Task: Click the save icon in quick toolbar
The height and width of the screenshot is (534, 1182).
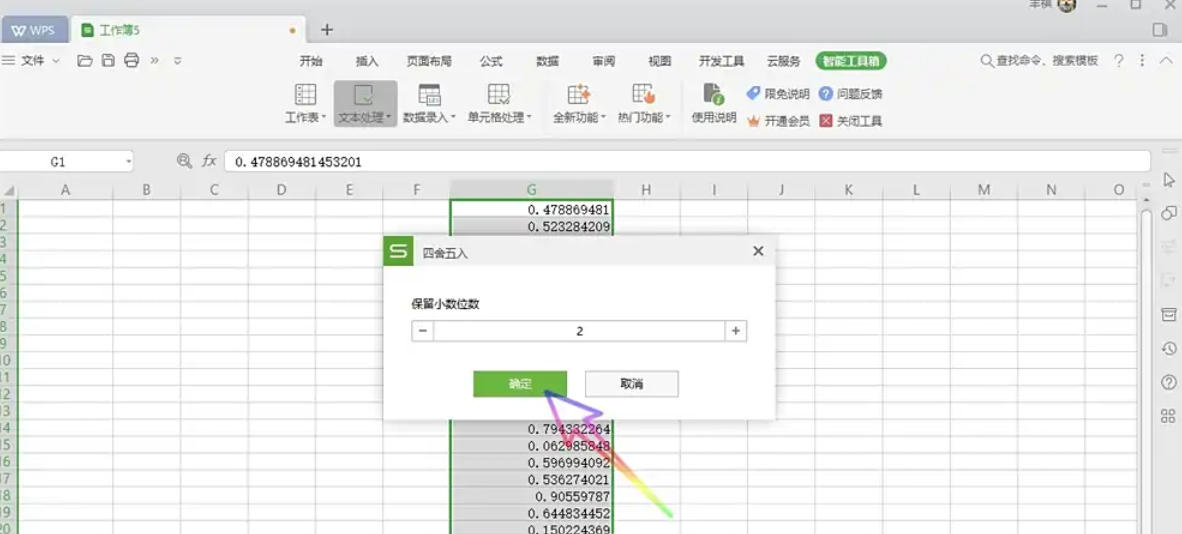Action: coord(108,60)
